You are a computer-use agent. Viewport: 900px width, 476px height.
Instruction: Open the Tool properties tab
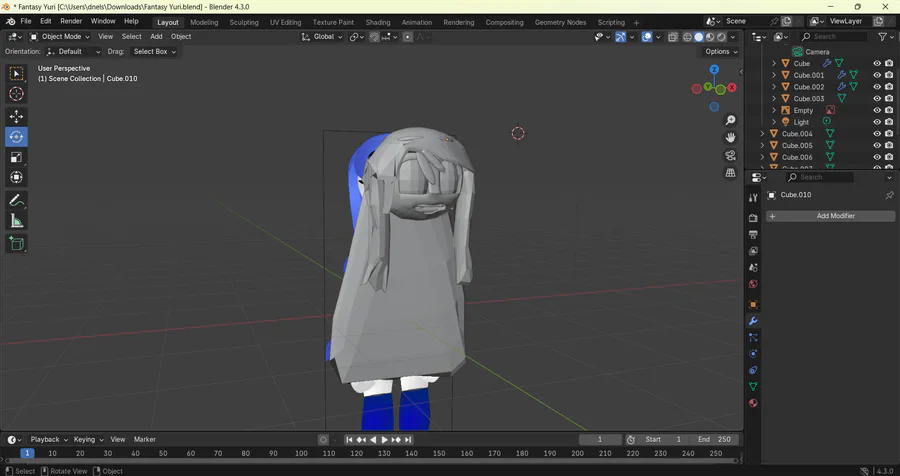[753, 198]
